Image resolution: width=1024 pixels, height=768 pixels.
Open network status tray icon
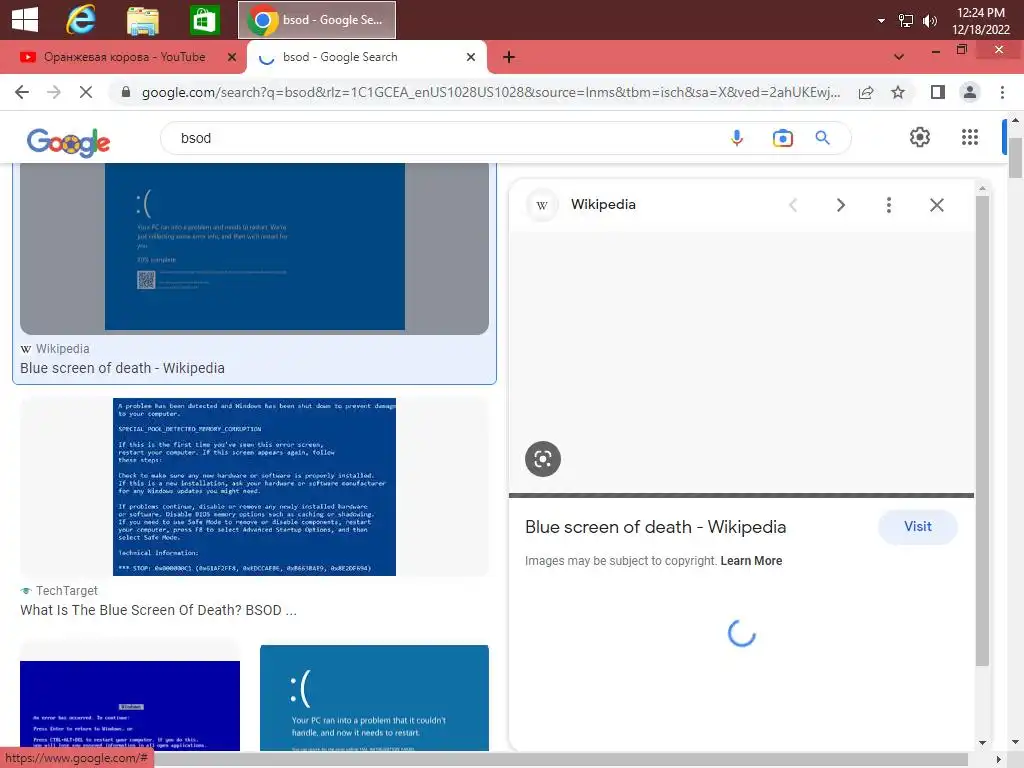click(906, 21)
